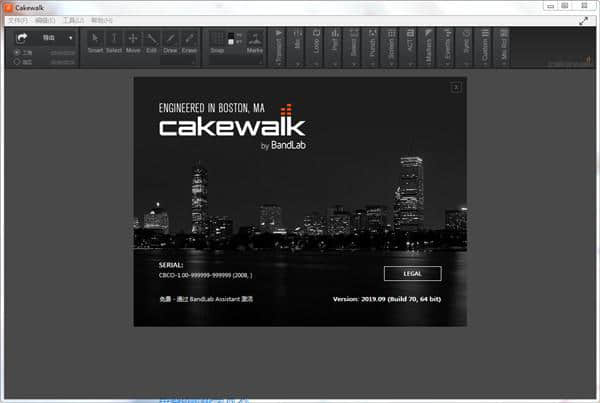600x403 pixels.
Task: Click the export arrow icon
Action: coord(22,38)
